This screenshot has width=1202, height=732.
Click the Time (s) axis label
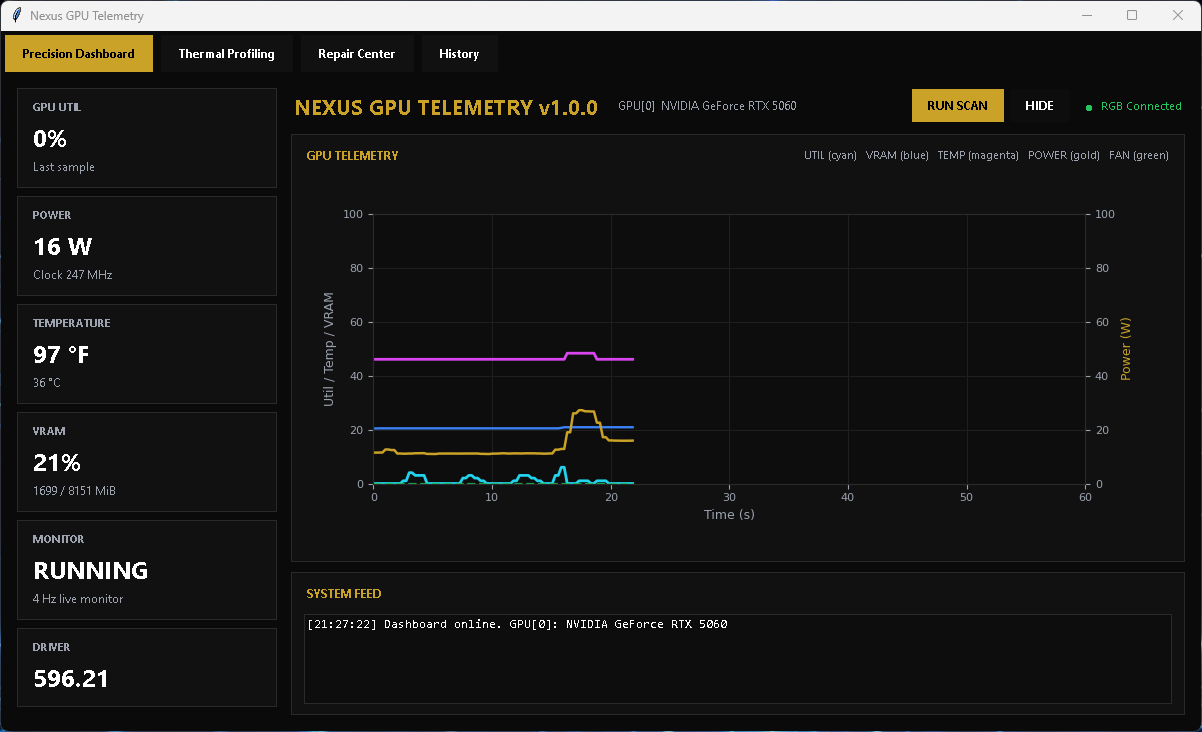(x=729, y=514)
